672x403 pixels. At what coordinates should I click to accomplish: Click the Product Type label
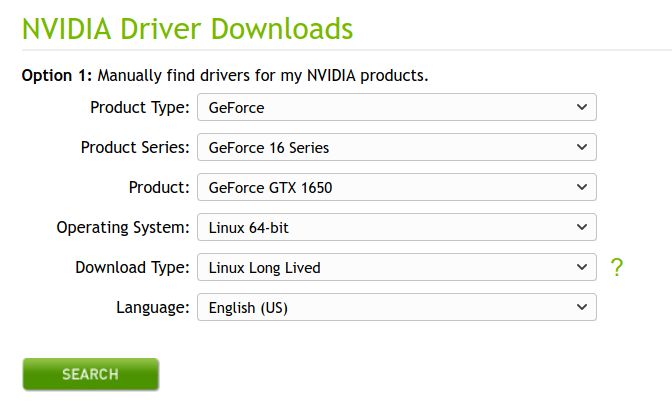(140, 107)
